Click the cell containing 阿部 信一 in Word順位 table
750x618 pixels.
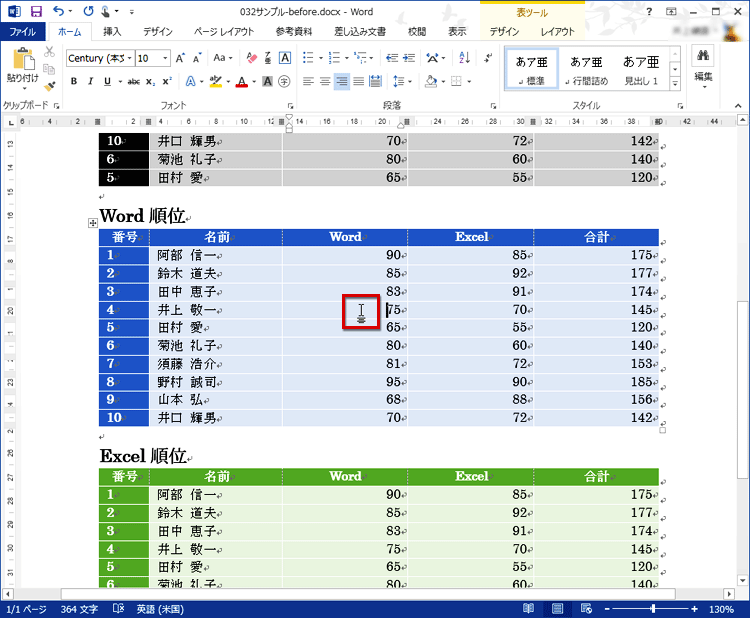pos(216,255)
